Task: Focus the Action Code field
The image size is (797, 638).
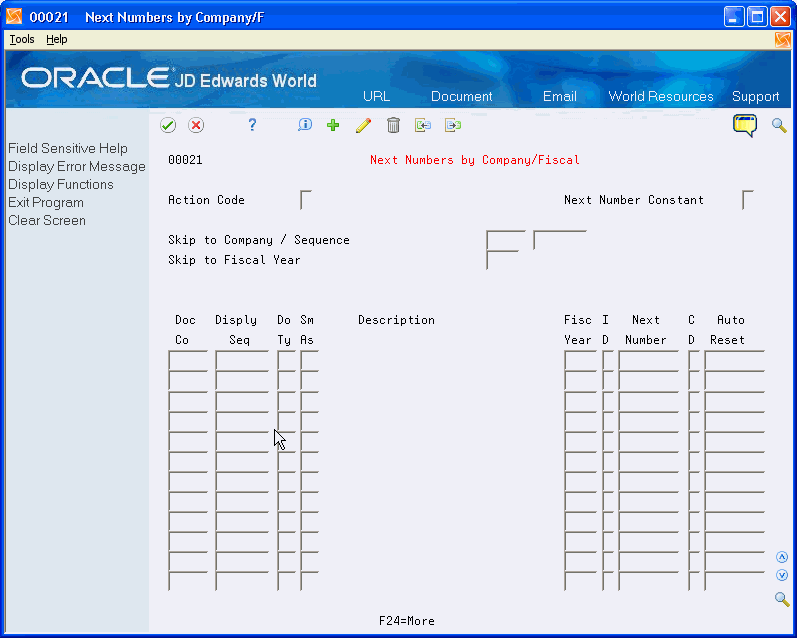Action: pyautogui.click(x=305, y=200)
